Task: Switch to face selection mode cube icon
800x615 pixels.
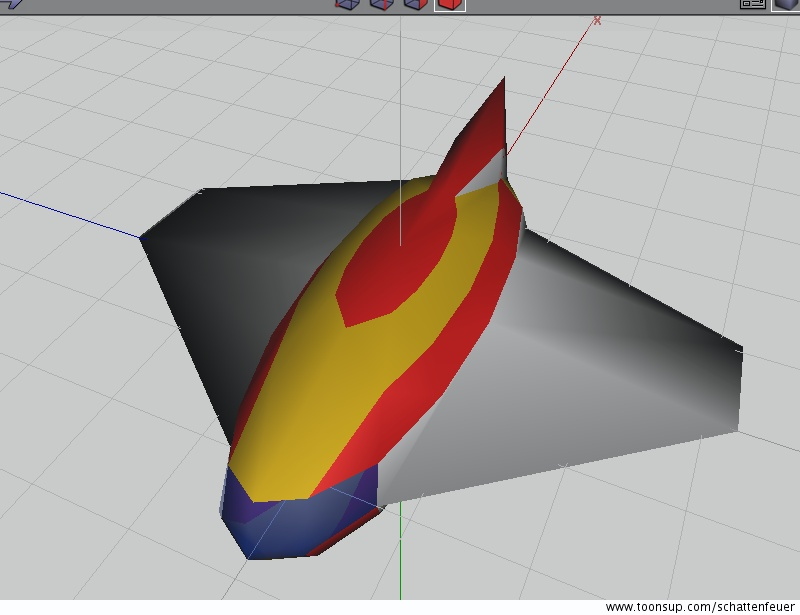Action: click(415, 4)
